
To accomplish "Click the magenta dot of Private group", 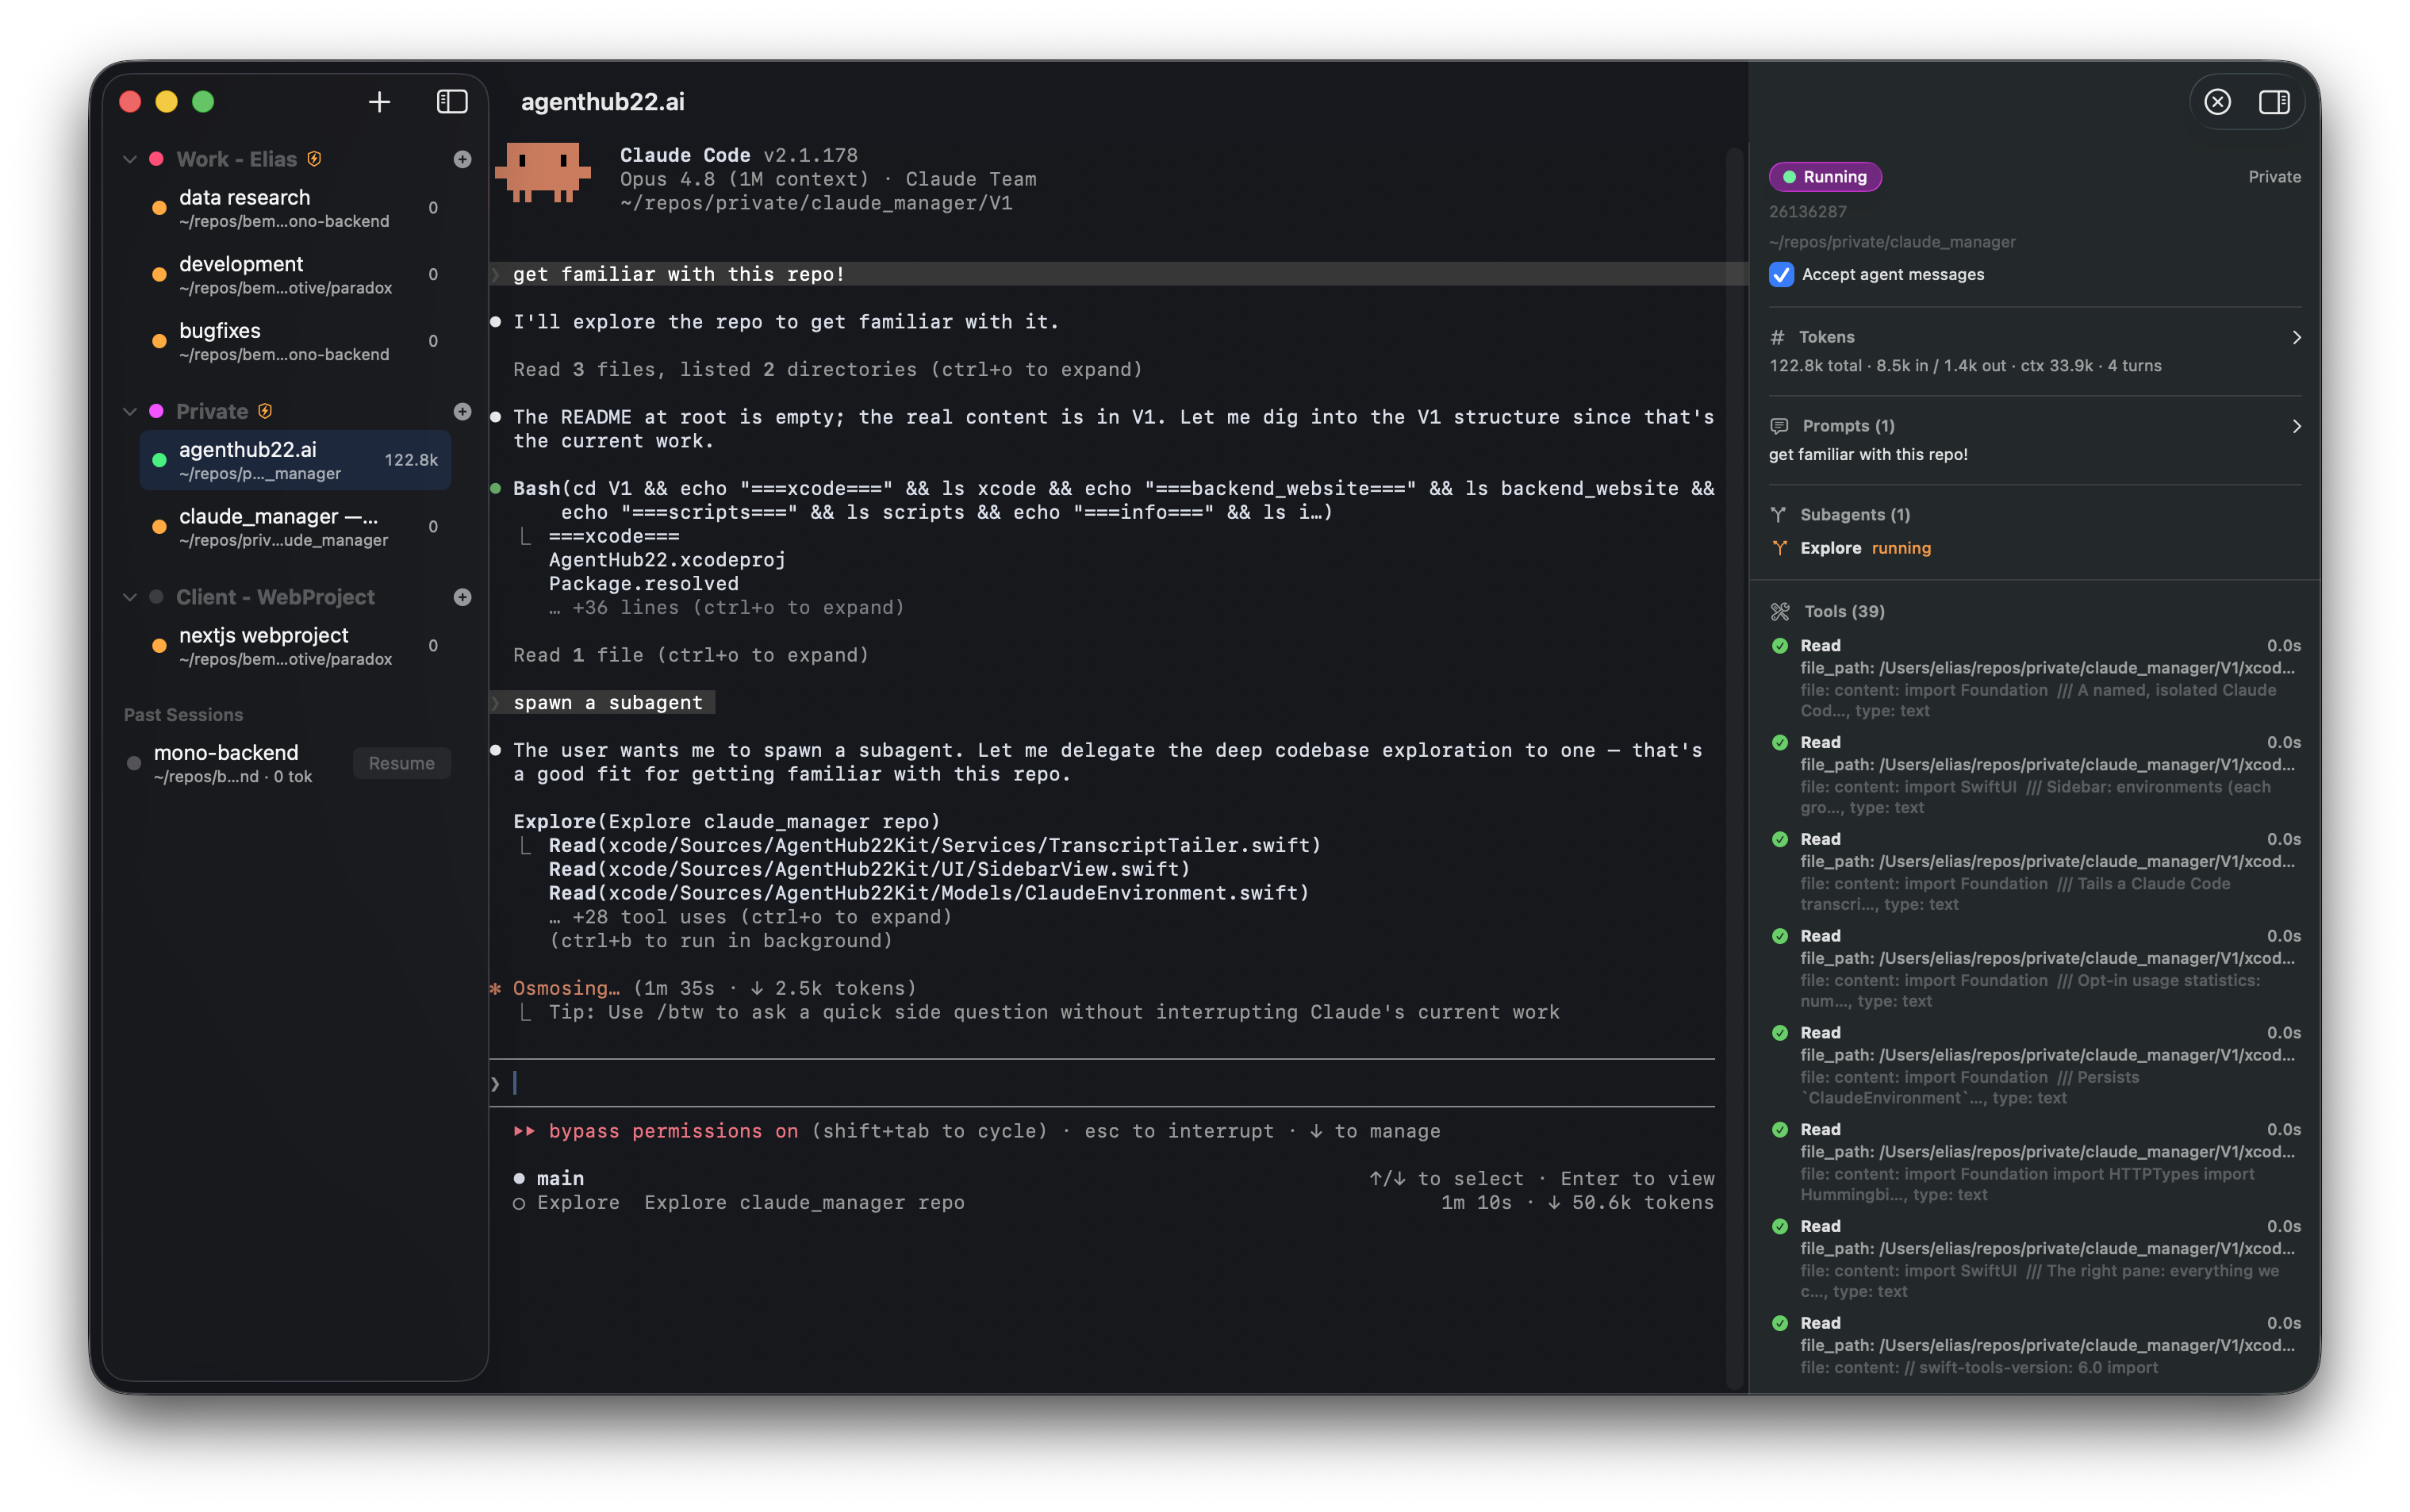I will 157,411.
